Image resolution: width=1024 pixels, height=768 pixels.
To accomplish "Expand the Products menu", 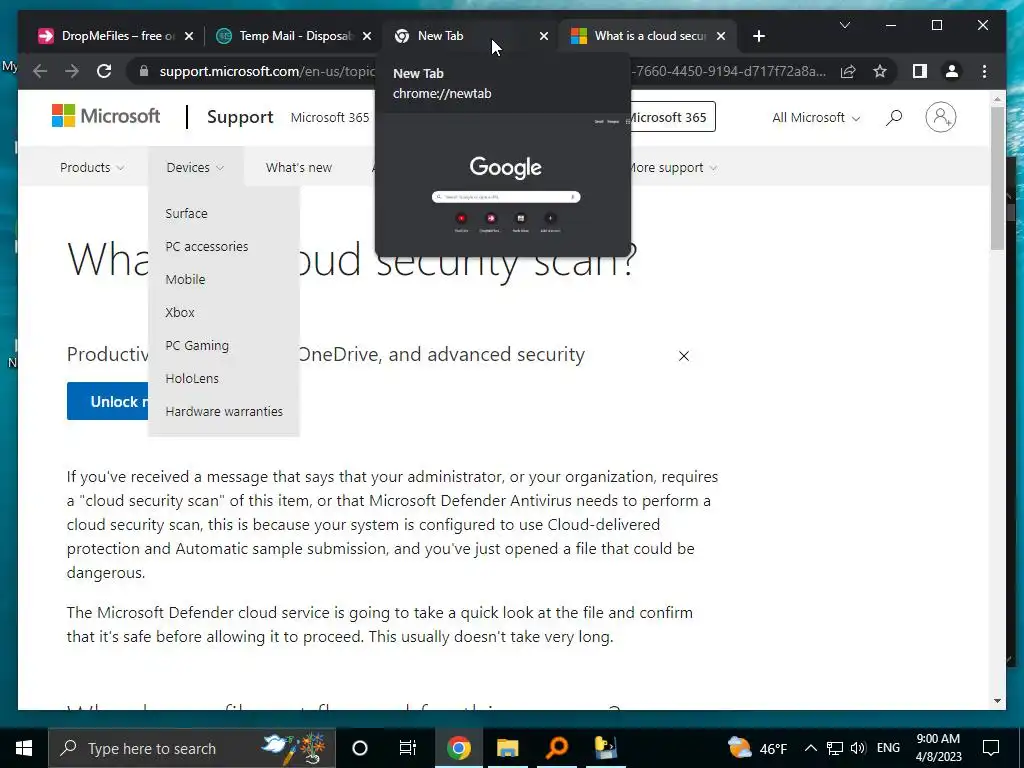I will click(91, 168).
